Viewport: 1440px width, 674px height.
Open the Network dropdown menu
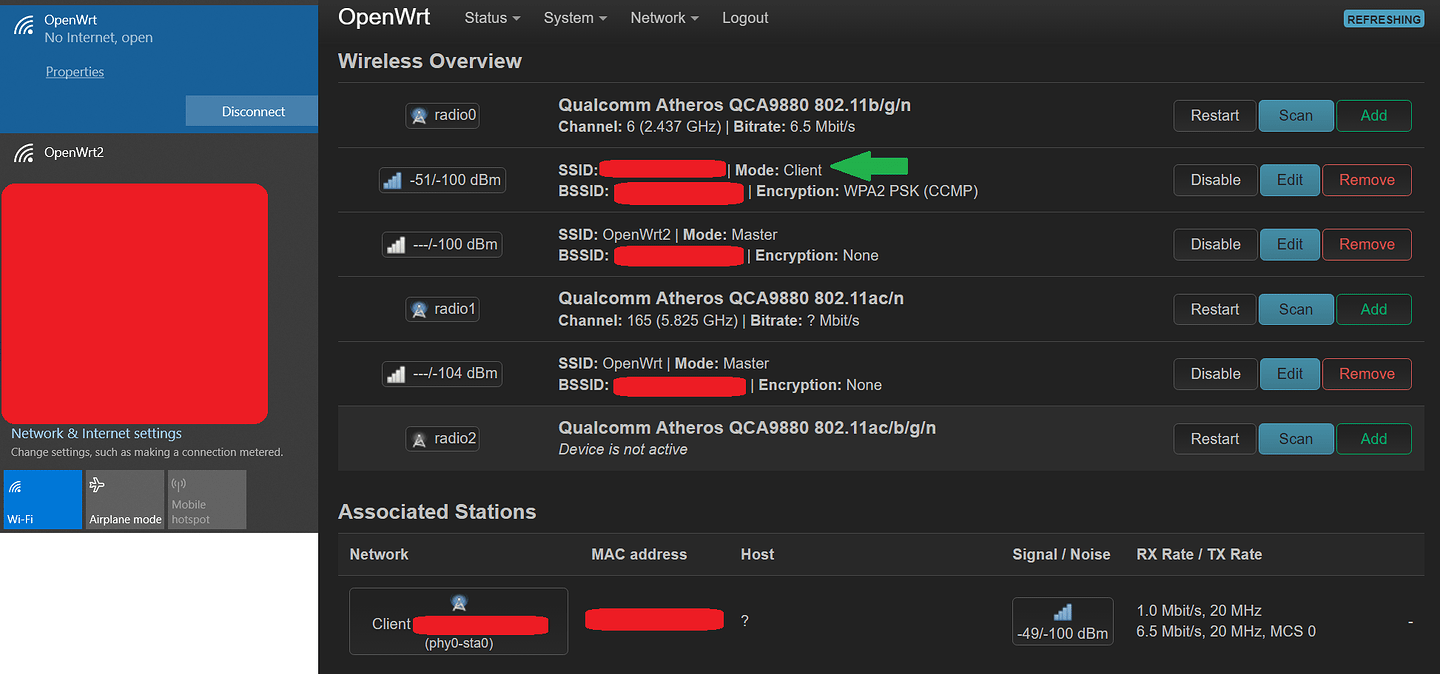click(664, 18)
